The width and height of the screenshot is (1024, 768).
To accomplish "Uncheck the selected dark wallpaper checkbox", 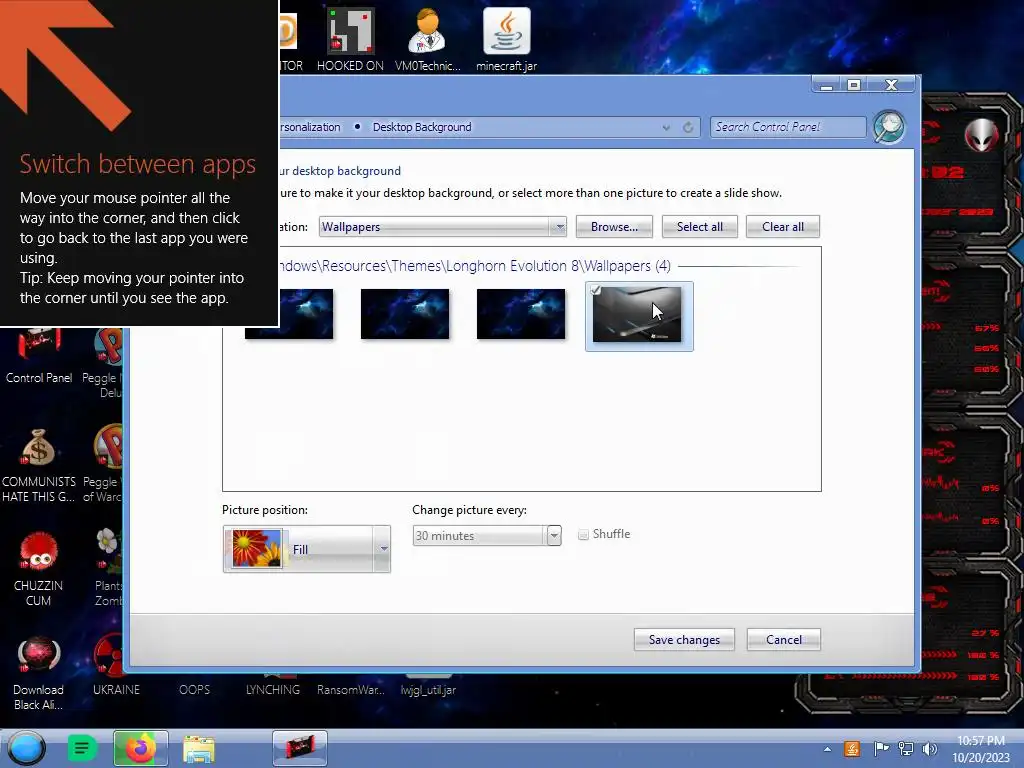I will tap(596, 290).
